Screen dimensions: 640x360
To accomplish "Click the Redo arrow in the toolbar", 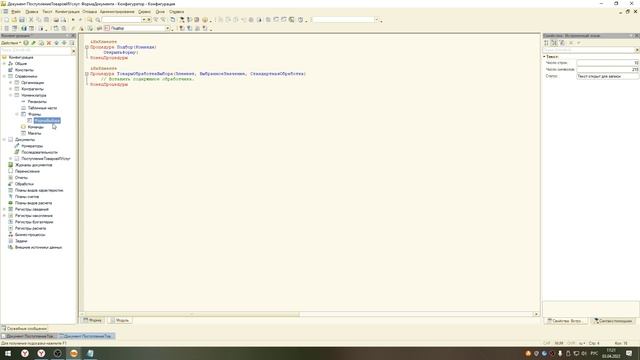I will coord(80,20).
